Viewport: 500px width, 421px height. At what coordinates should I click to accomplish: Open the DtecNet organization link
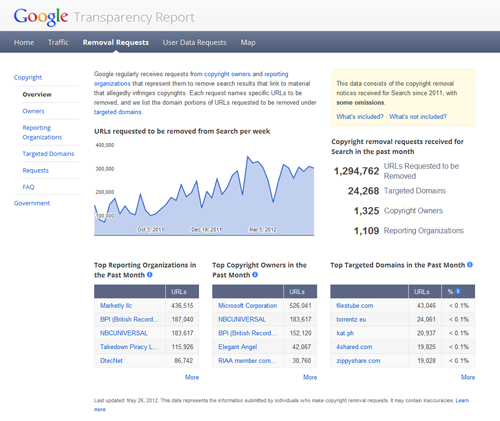(111, 360)
